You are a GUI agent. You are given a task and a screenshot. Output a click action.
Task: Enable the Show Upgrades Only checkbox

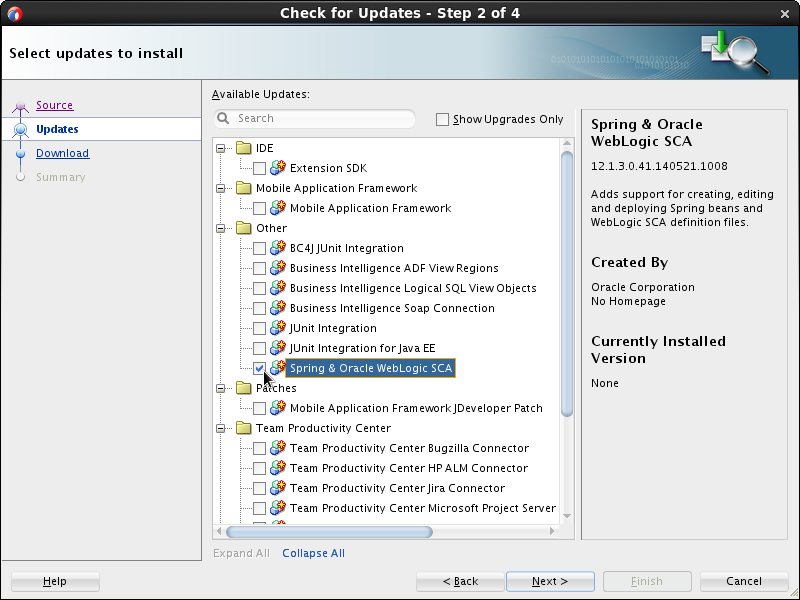[442, 119]
